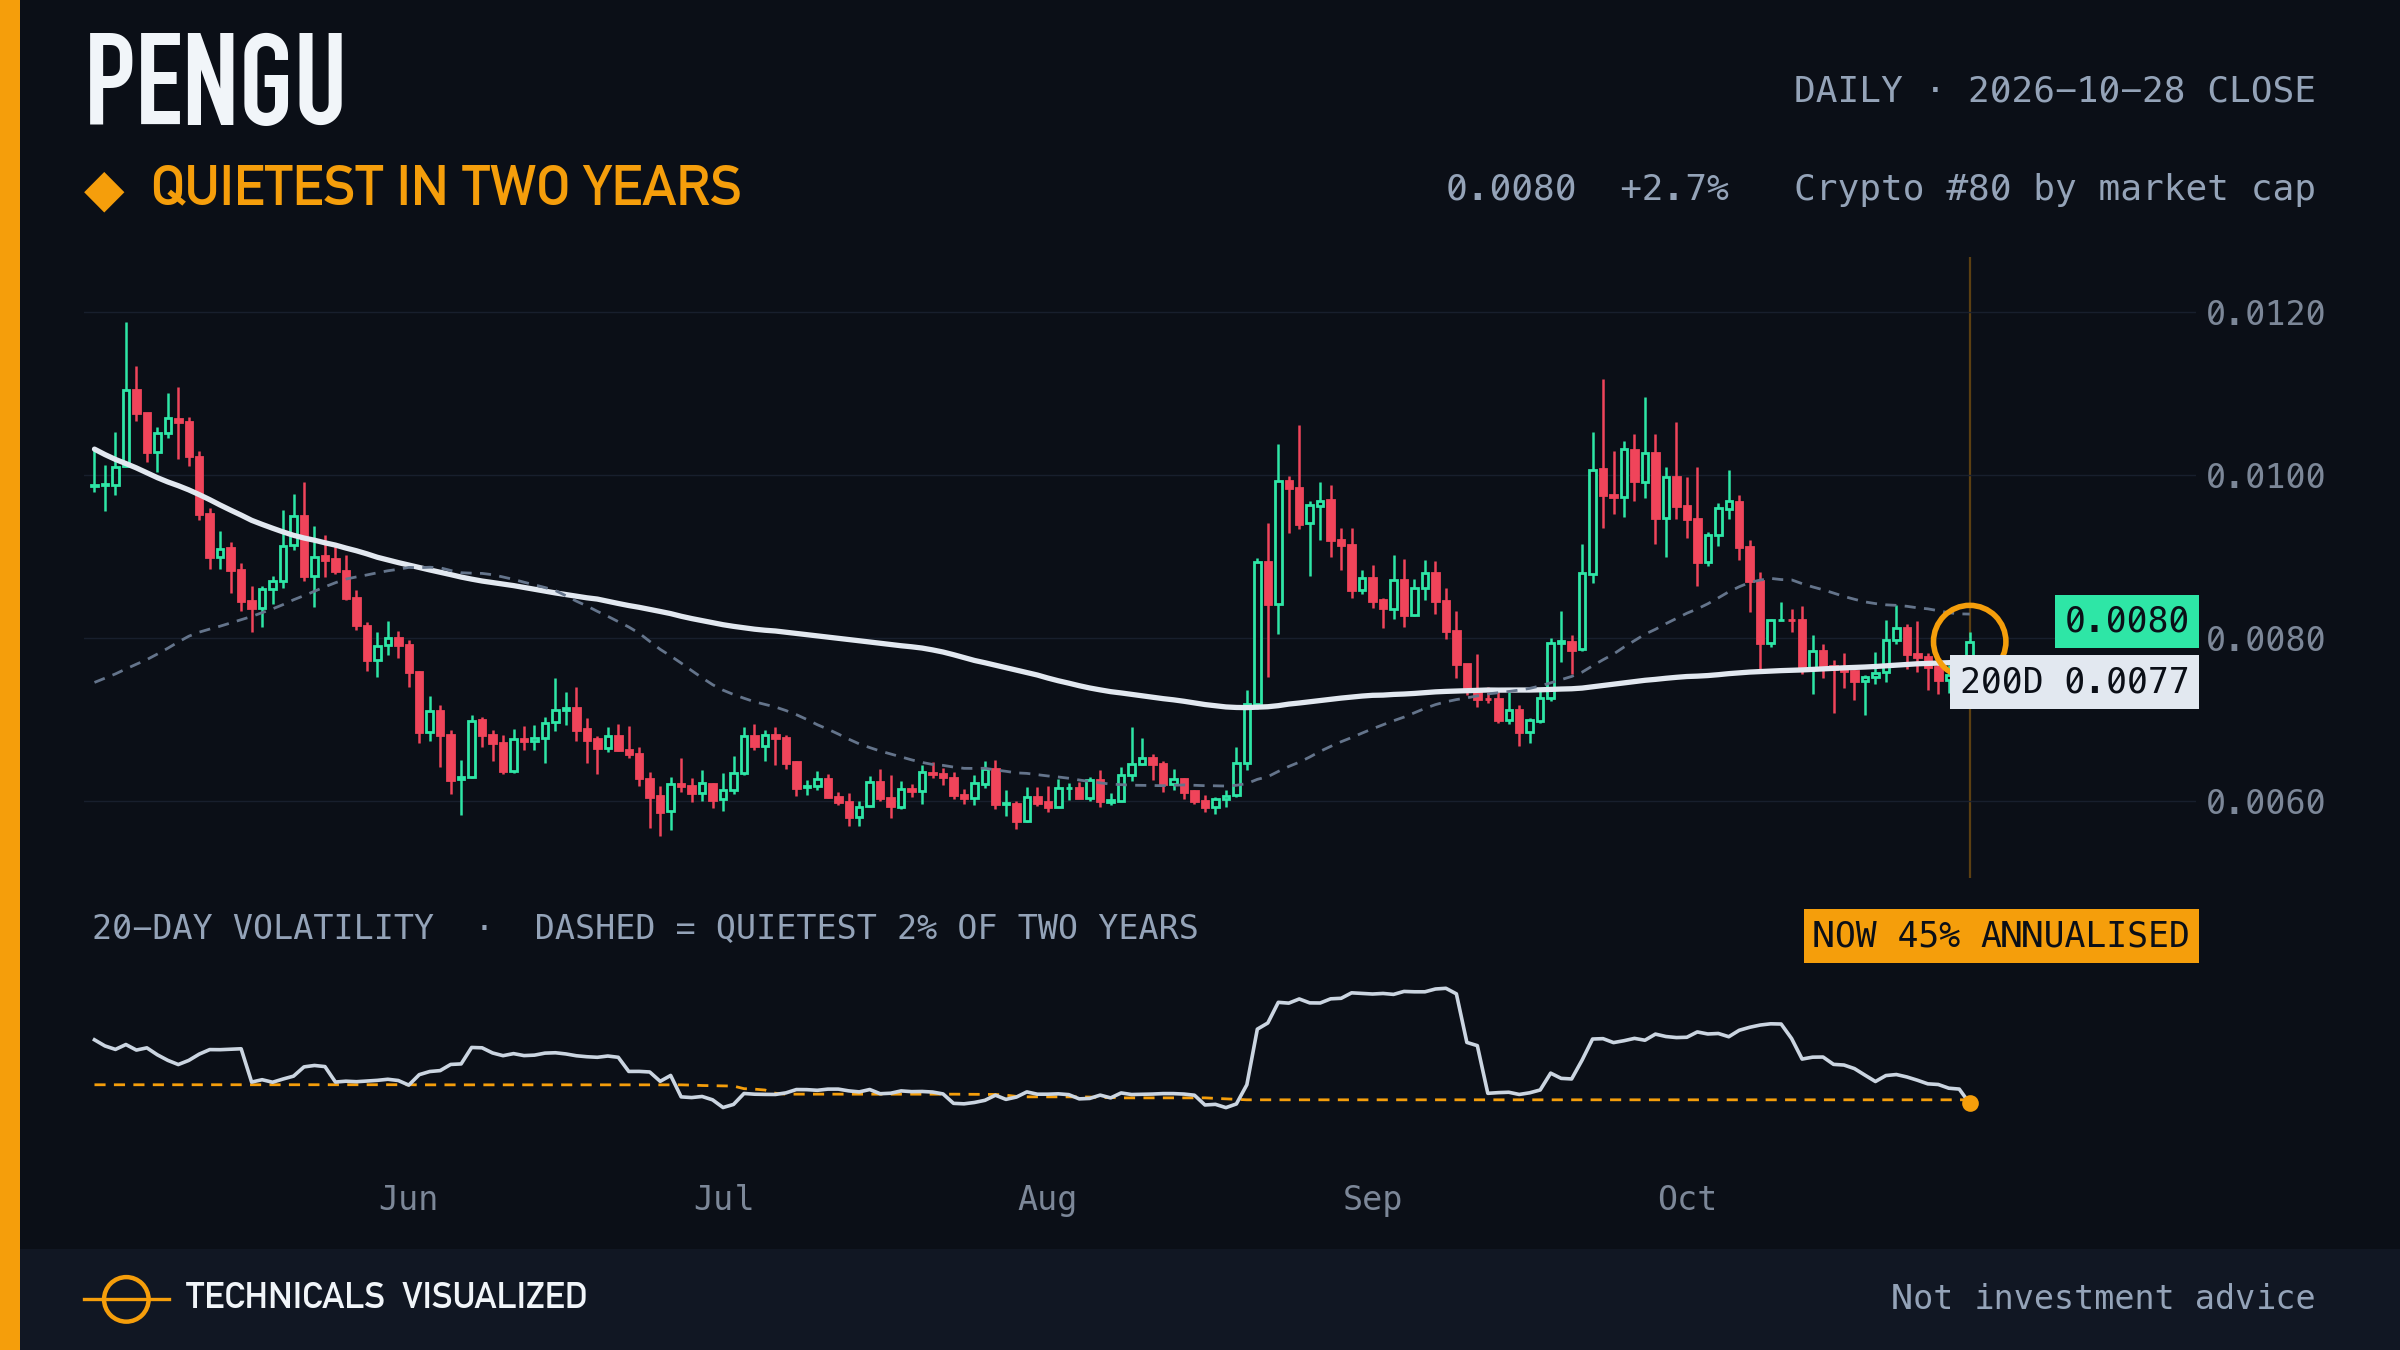
Task: Click the NOW 45% ANNUALISED badge
Action: (2000, 936)
